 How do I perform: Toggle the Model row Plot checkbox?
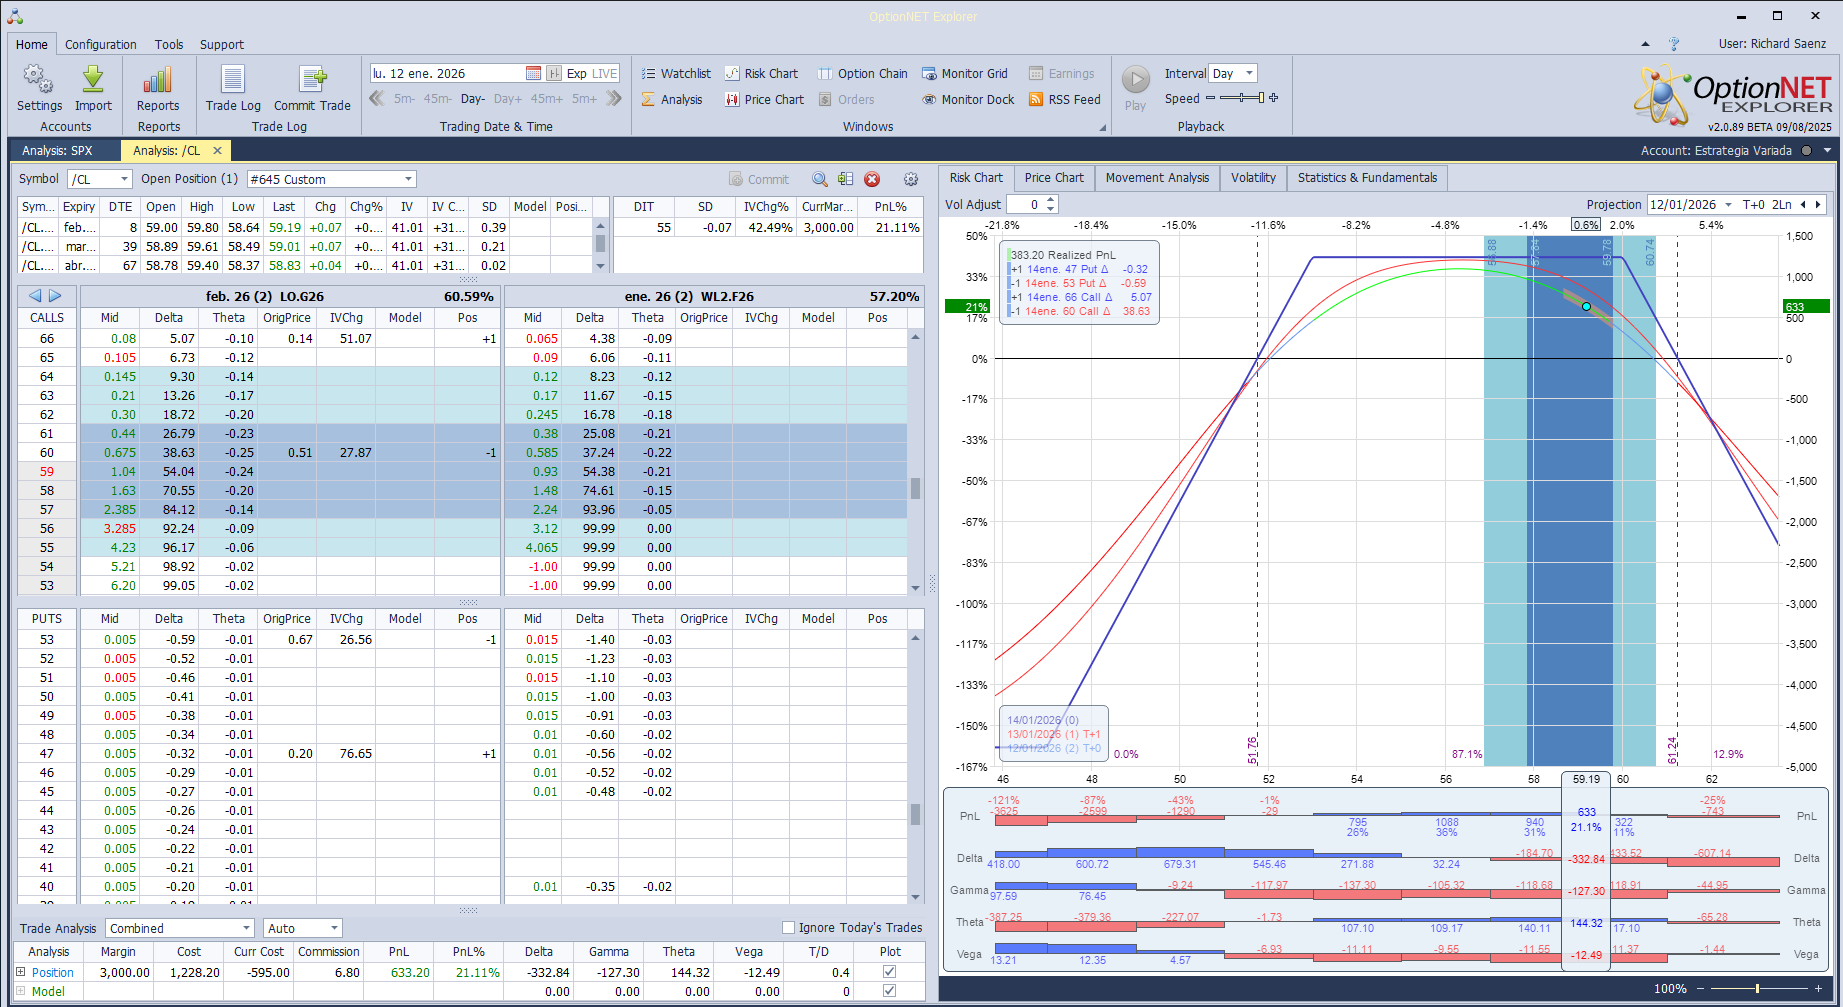889,991
